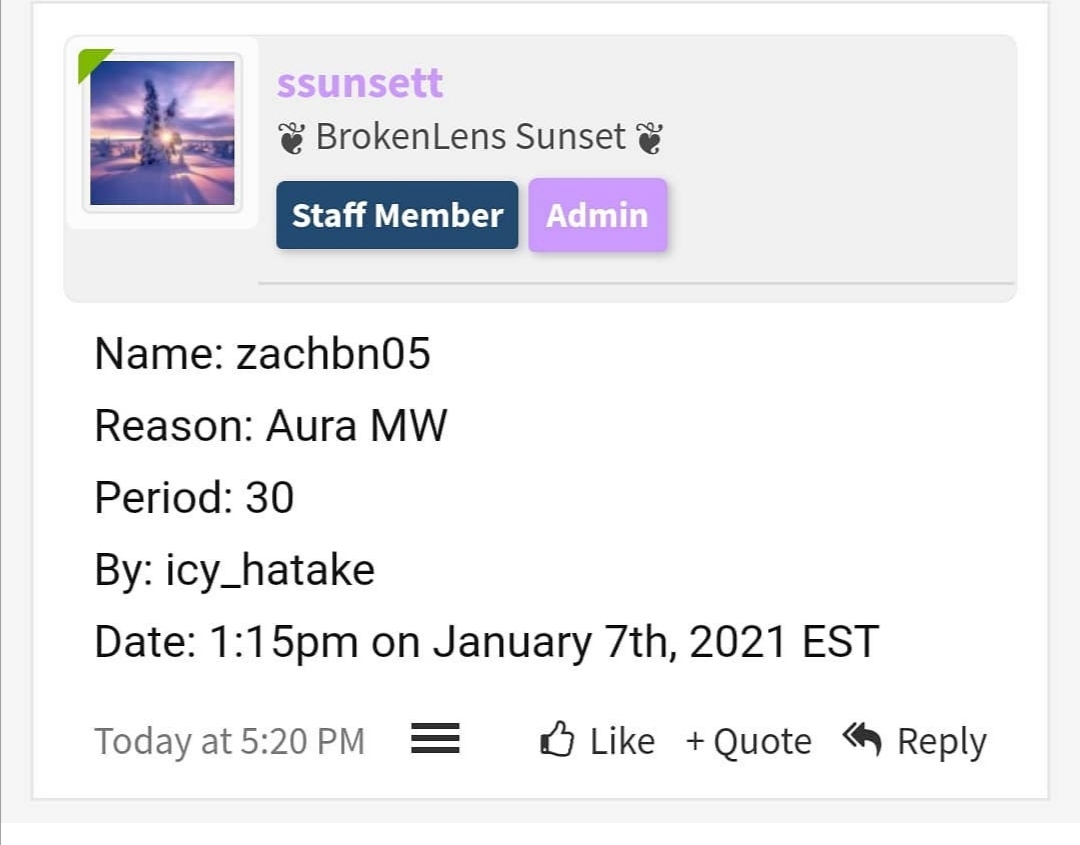This screenshot has width=1080, height=845.
Task: Click the purple Admin badge
Action: tap(598, 215)
